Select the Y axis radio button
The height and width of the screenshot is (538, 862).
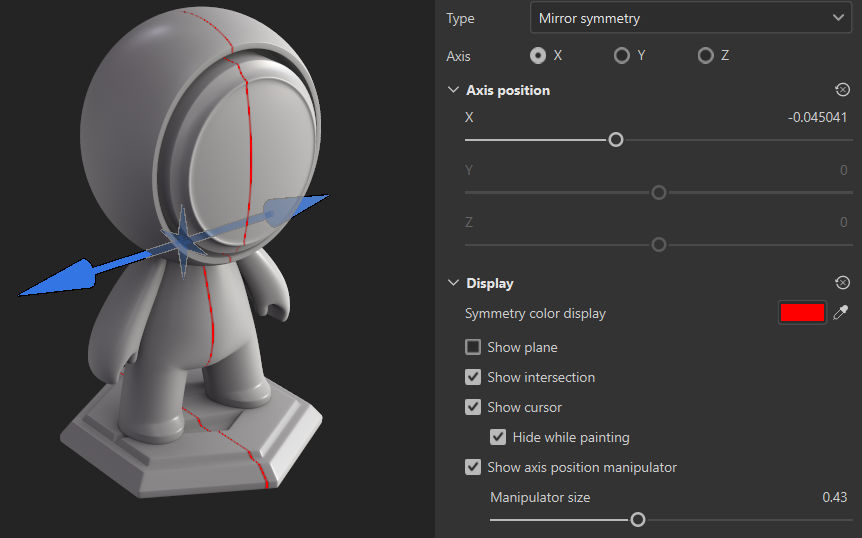(x=622, y=56)
